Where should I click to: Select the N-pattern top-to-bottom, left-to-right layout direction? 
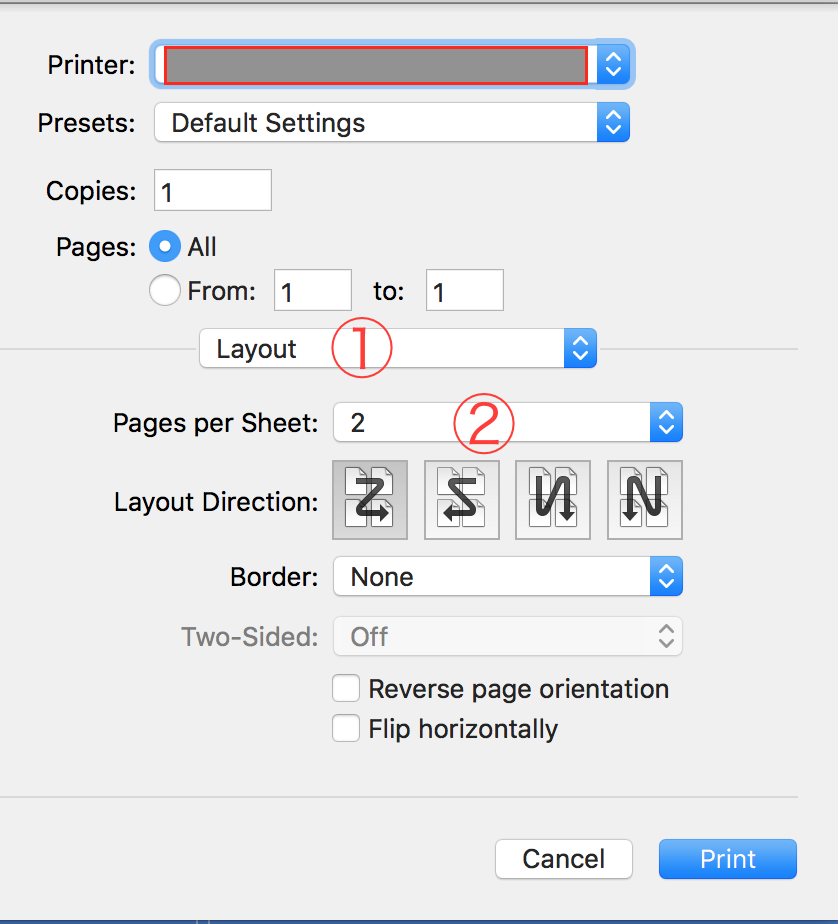[x=645, y=500]
